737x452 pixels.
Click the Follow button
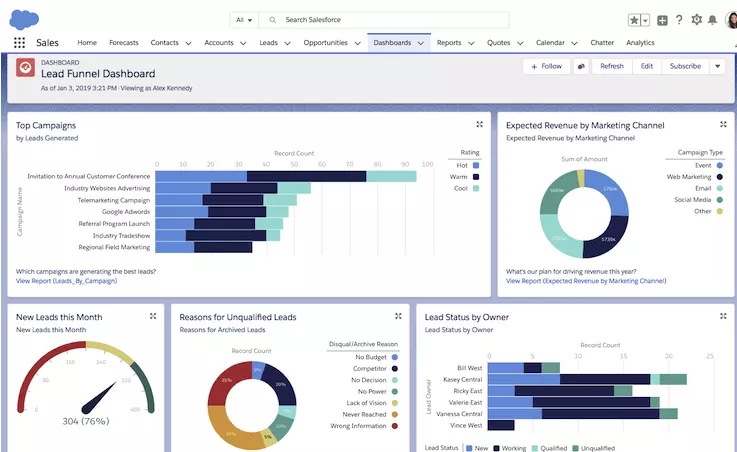546,66
